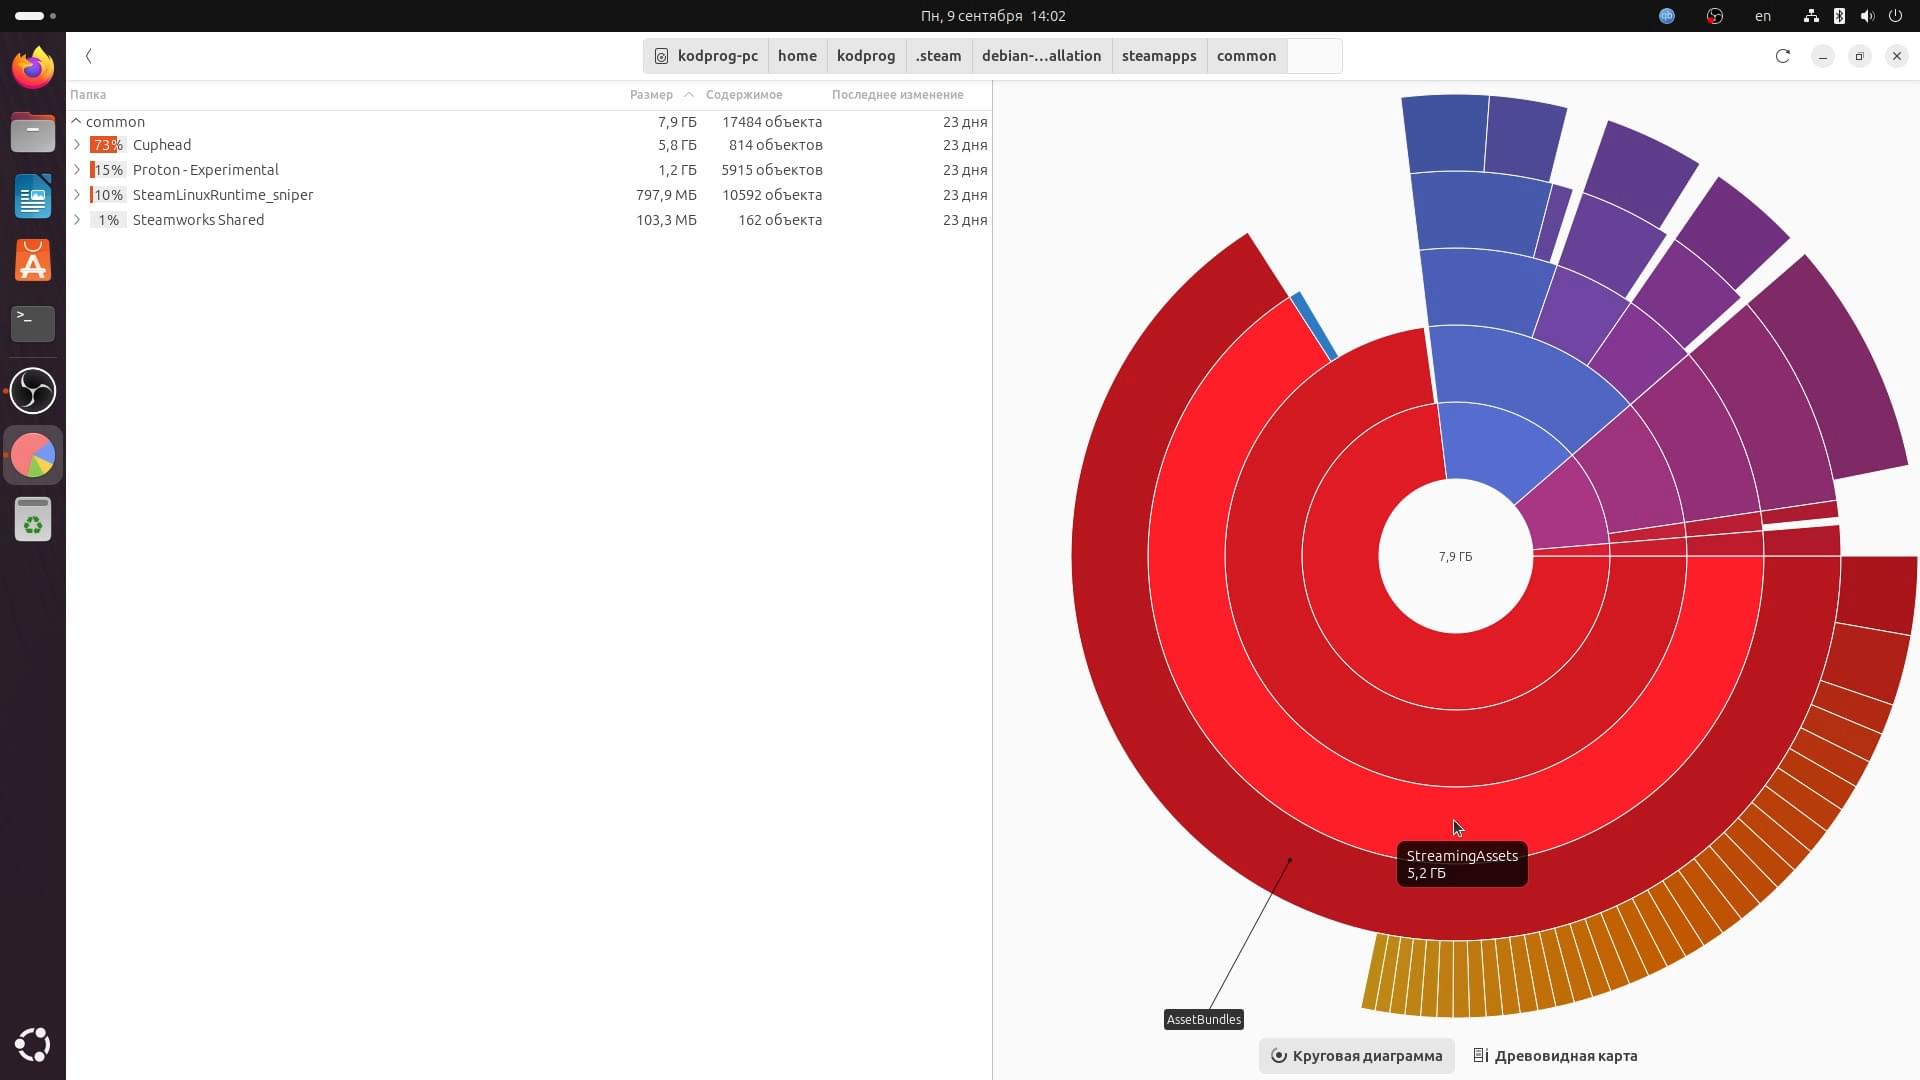Image resolution: width=1920 pixels, height=1080 pixels.
Task: Expand the Proton - Experimental folder
Action: pyautogui.click(x=77, y=170)
